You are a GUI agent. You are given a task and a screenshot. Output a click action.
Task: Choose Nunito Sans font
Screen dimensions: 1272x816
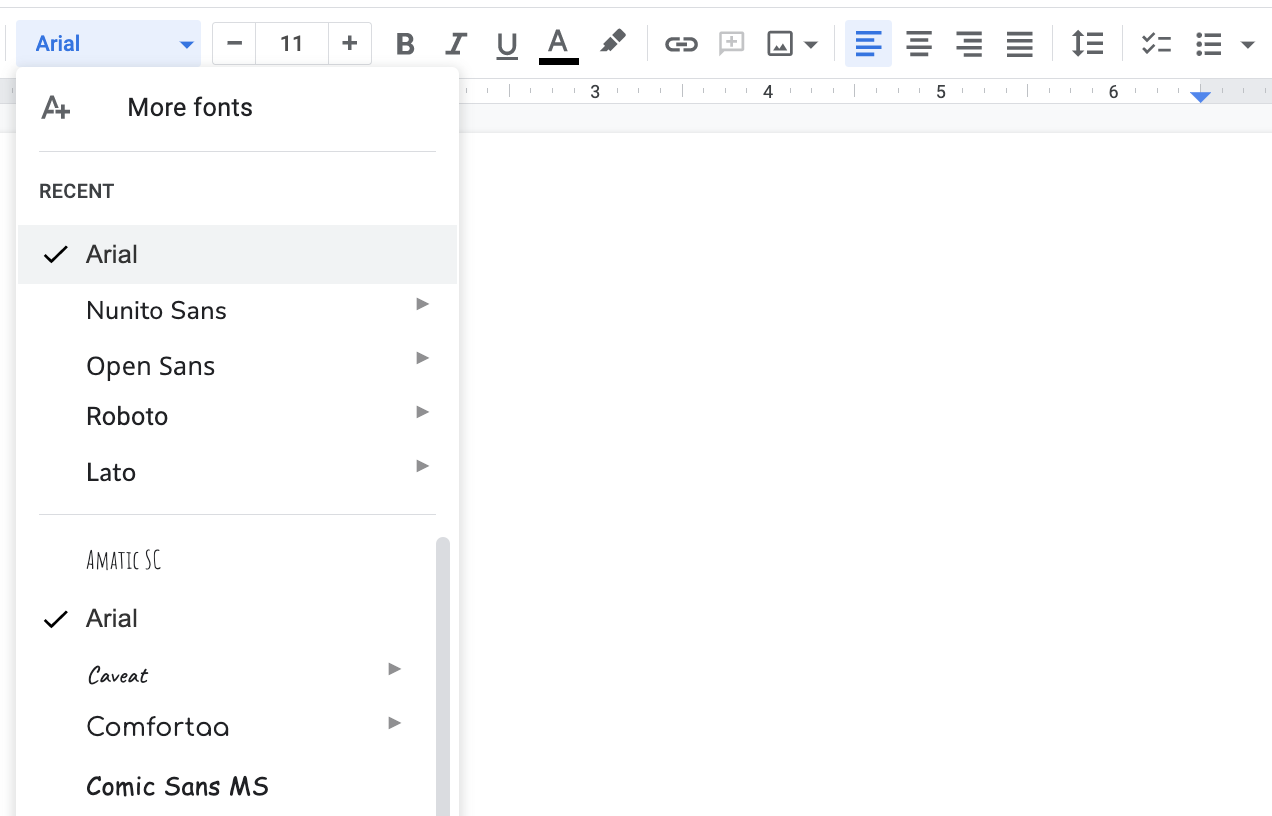[238, 310]
